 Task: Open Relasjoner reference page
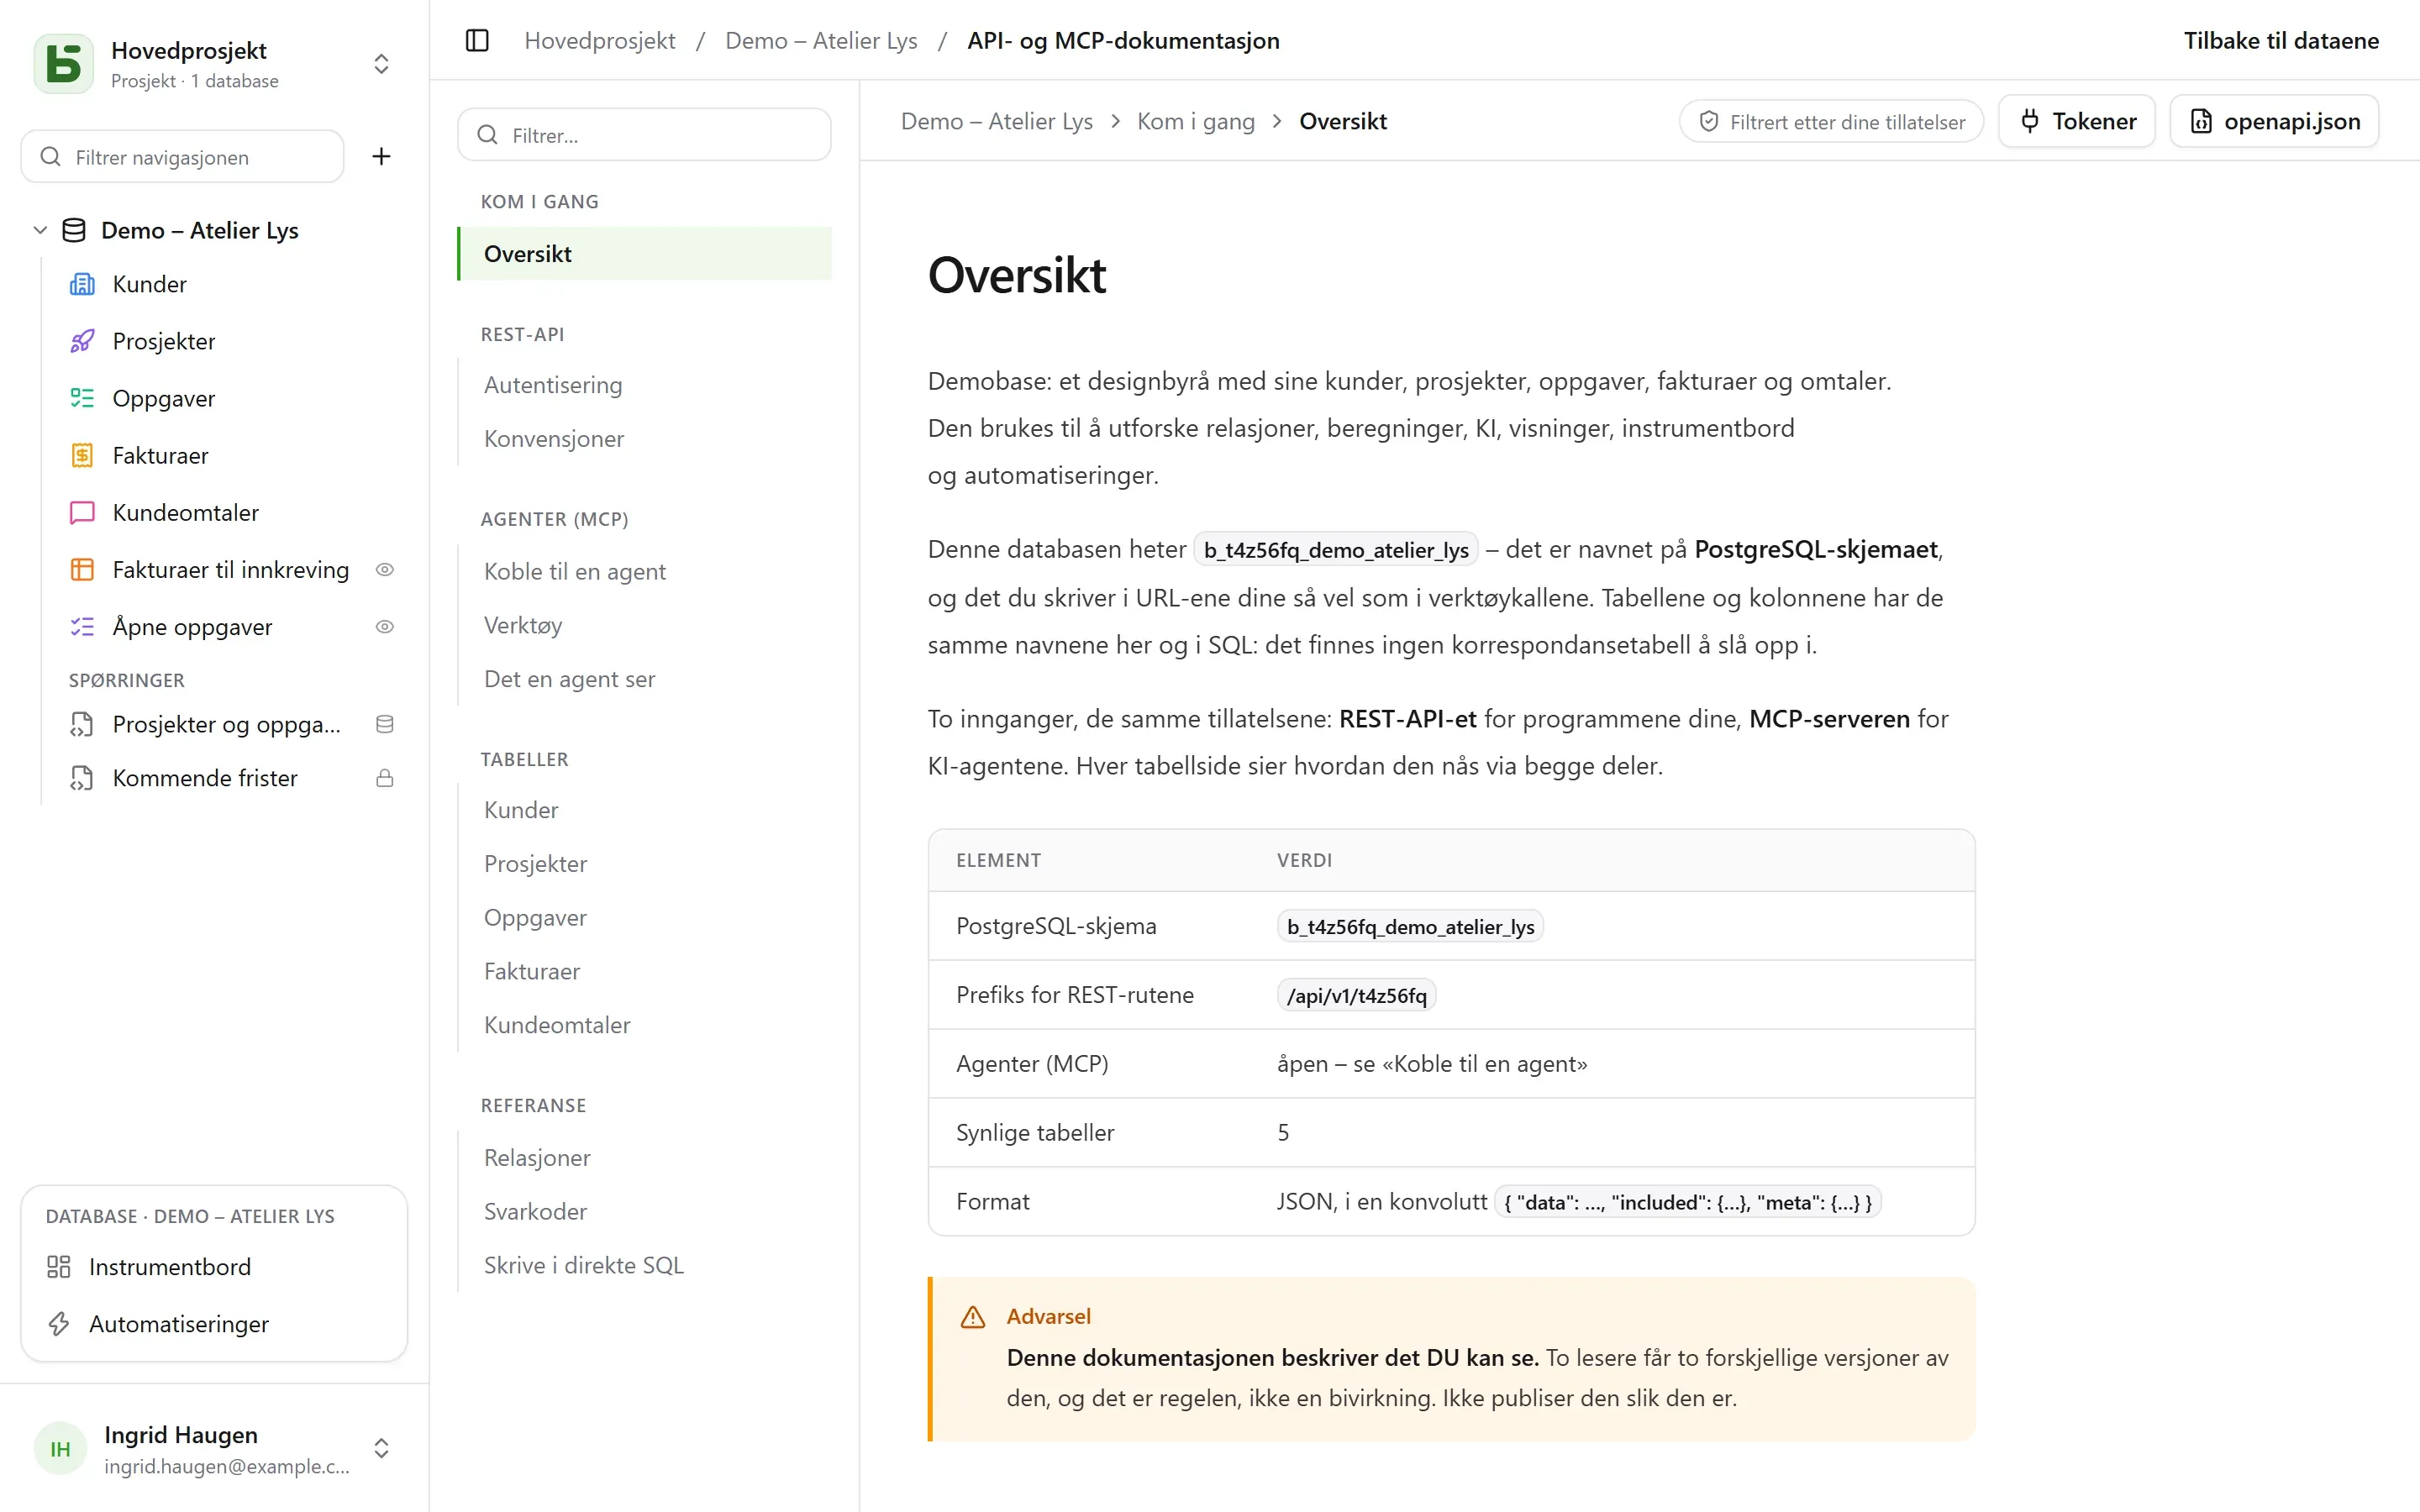pyautogui.click(x=537, y=1157)
